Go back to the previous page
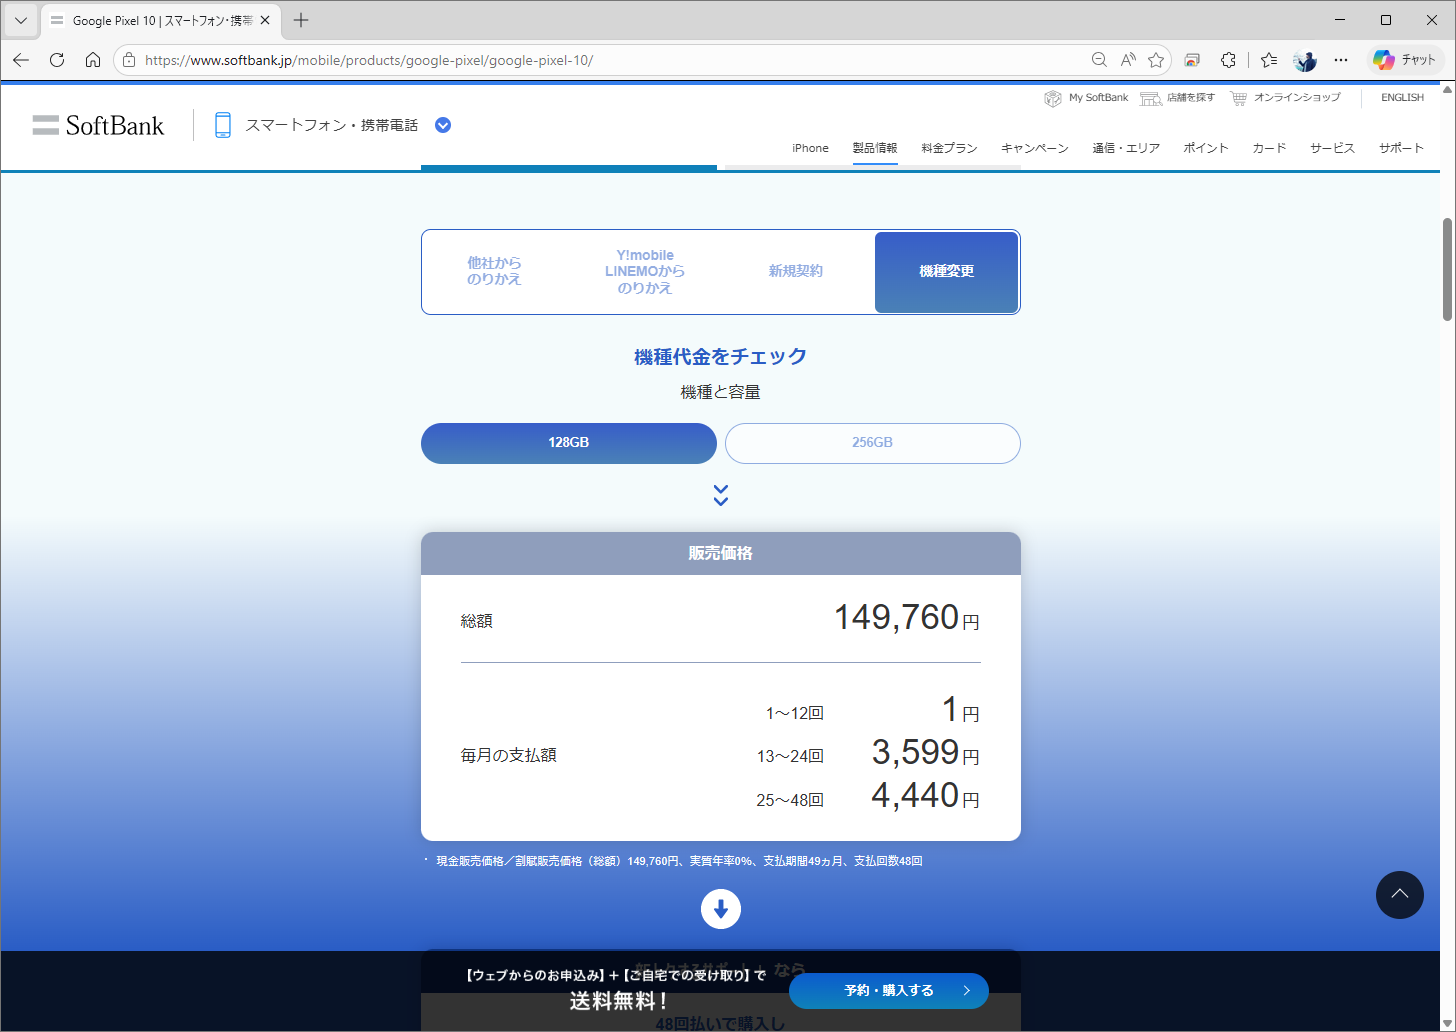This screenshot has height=1032, width=1456. [x=21, y=60]
